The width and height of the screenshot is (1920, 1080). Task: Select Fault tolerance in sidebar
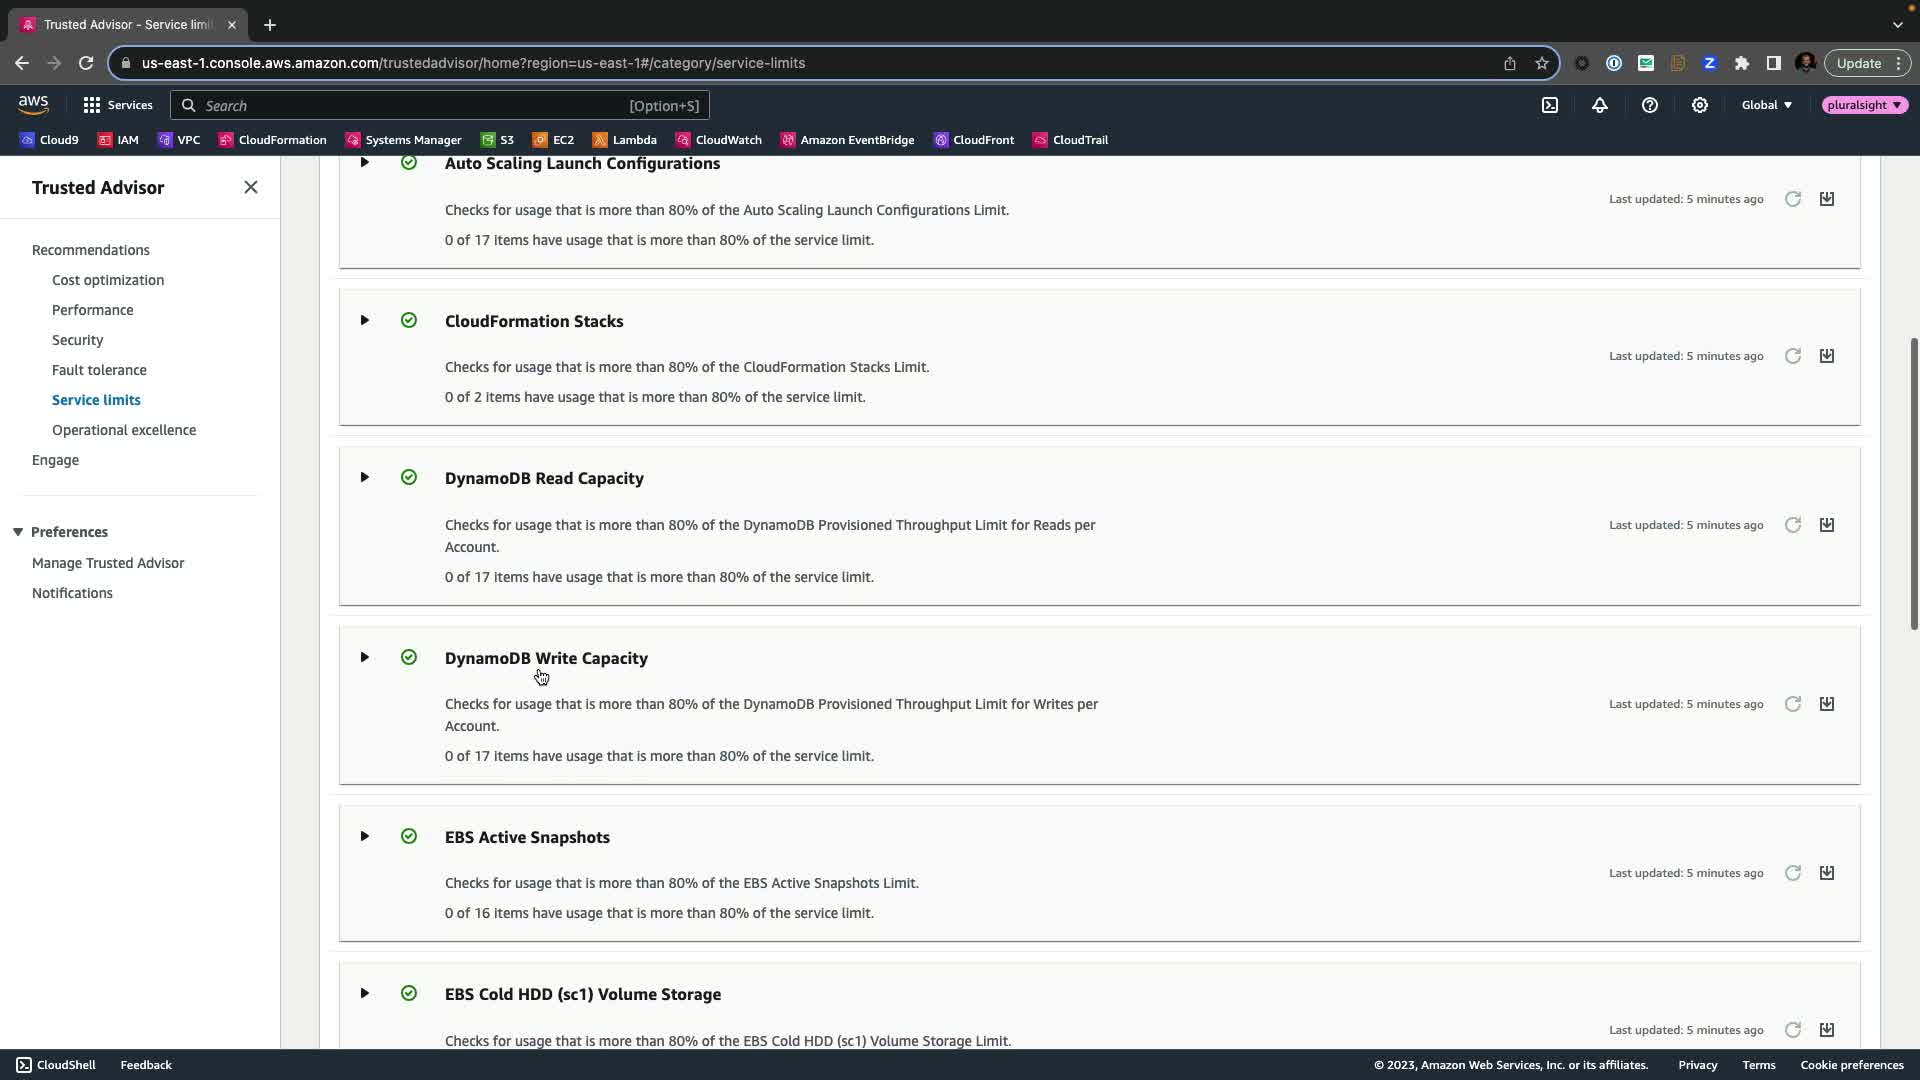[x=99, y=370]
